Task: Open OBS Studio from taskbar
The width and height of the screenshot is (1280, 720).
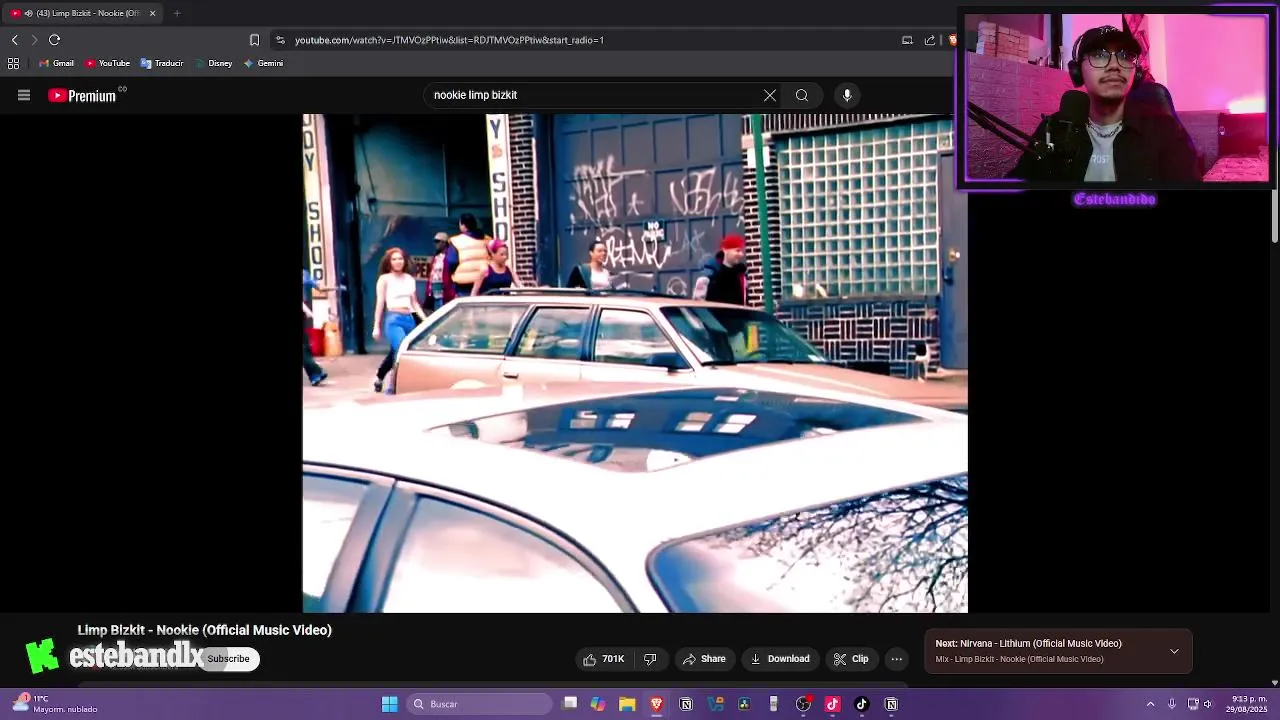Action: [803, 704]
